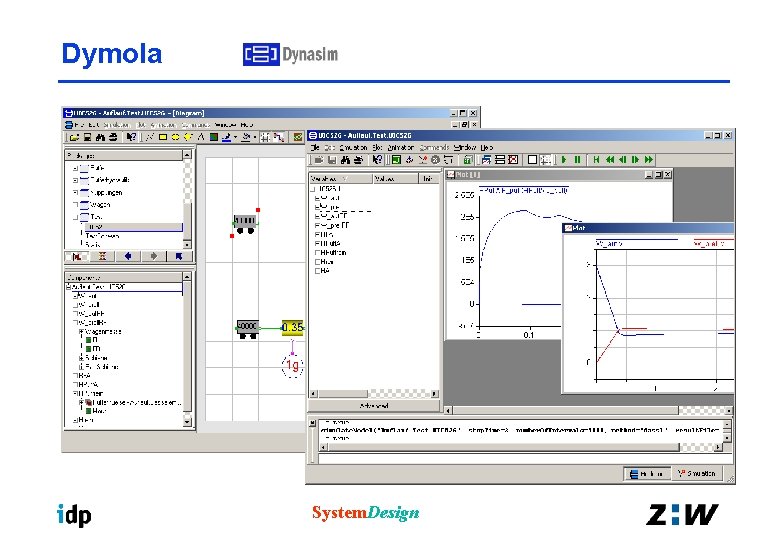The width and height of the screenshot is (780, 540).
Task: Select the yellow 0.35 block in diagram
Action: tap(292, 327)
